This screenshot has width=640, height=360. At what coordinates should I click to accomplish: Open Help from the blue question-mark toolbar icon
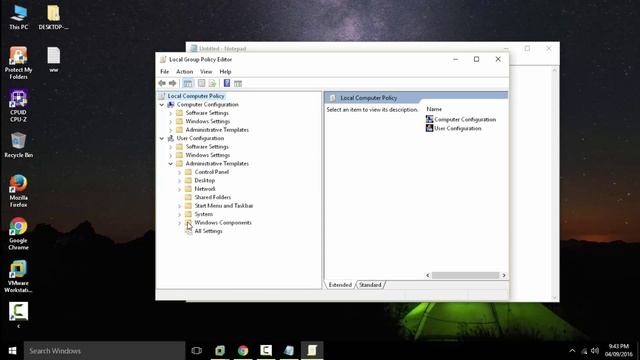227,83
